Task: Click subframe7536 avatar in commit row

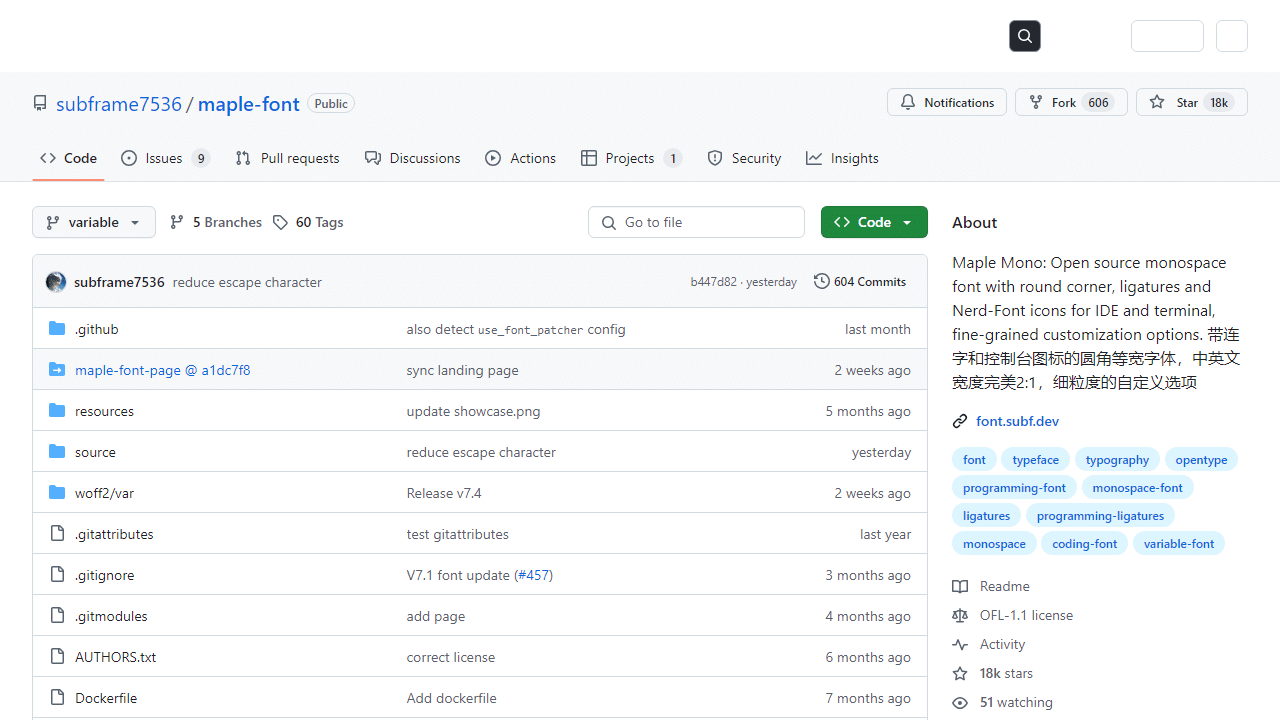Action: point(56,282)
